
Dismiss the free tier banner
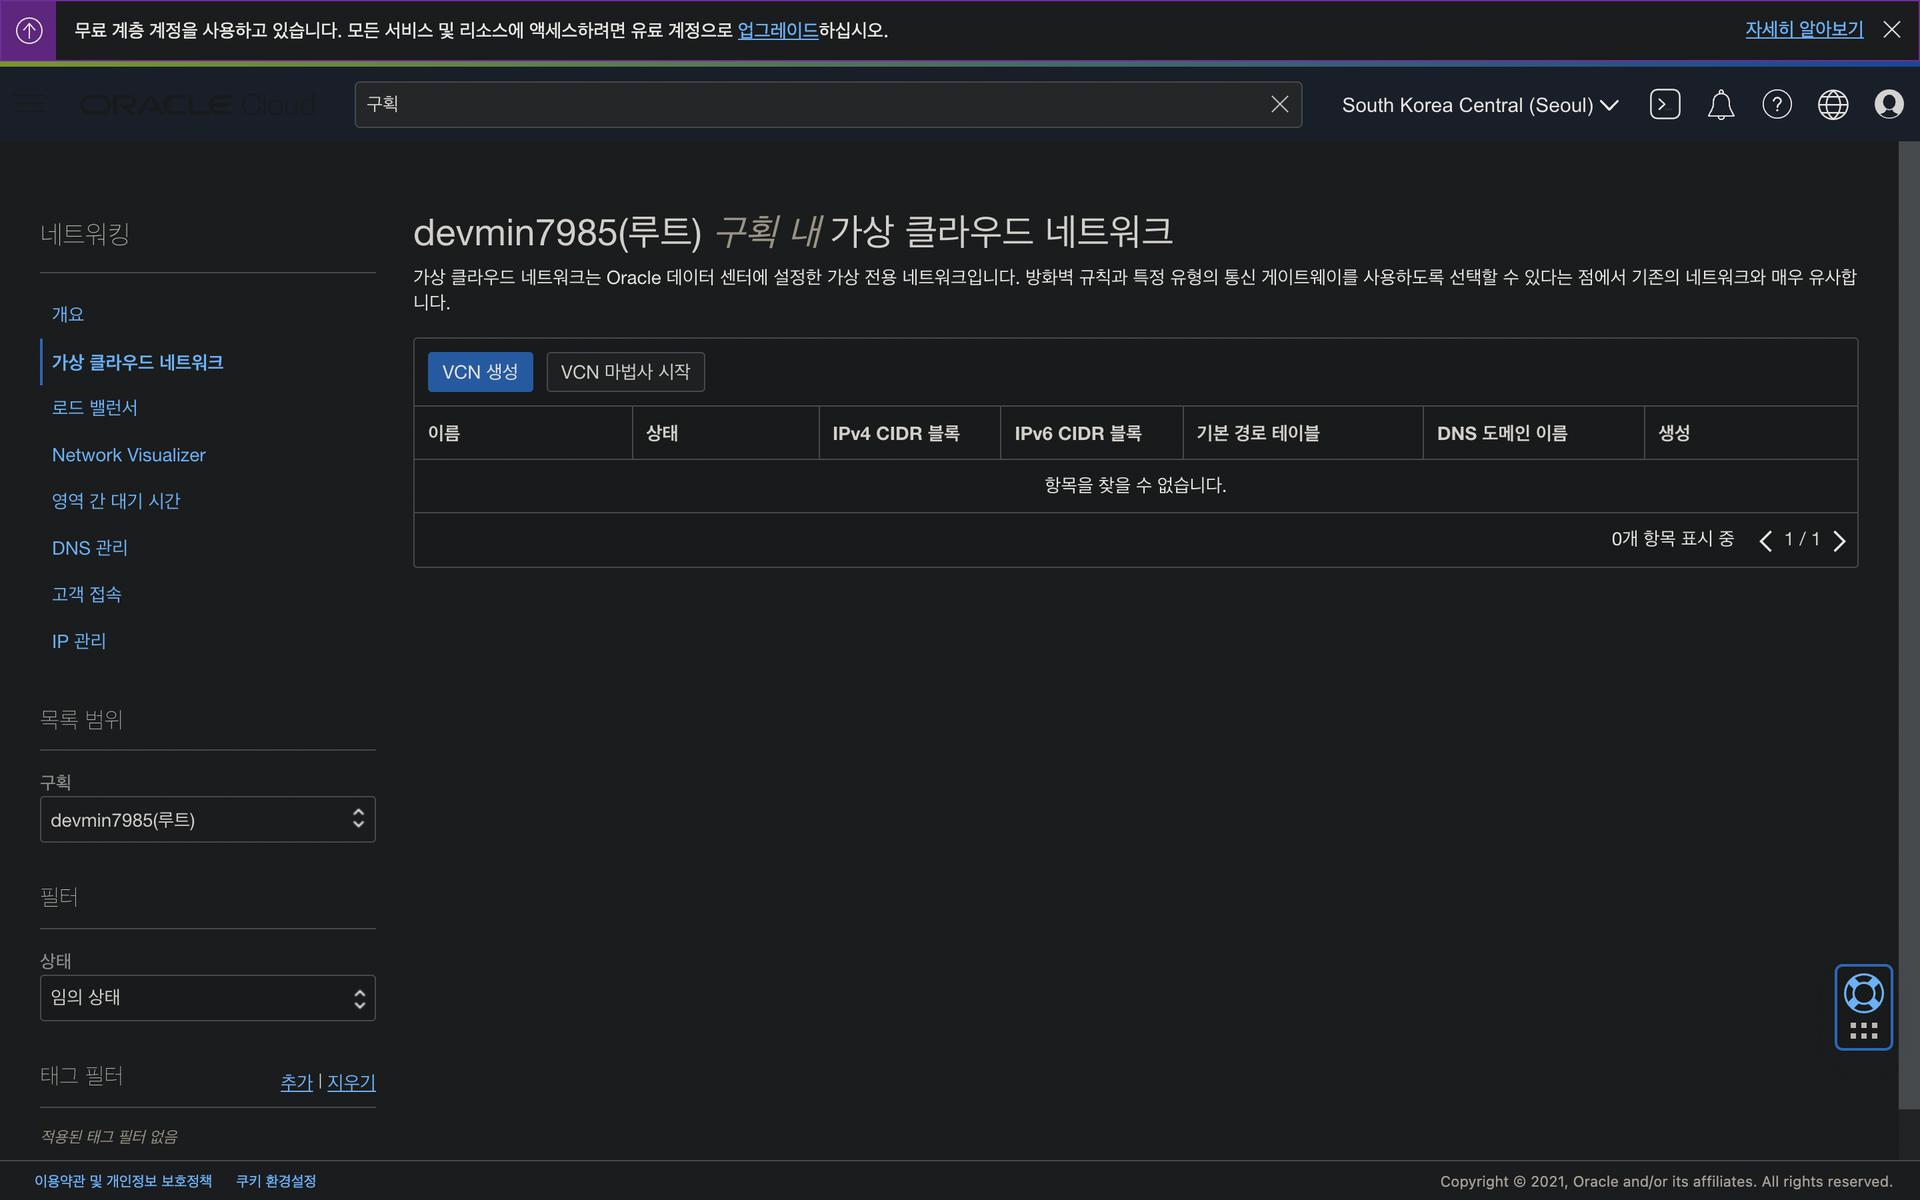(x=1891, y=30)
